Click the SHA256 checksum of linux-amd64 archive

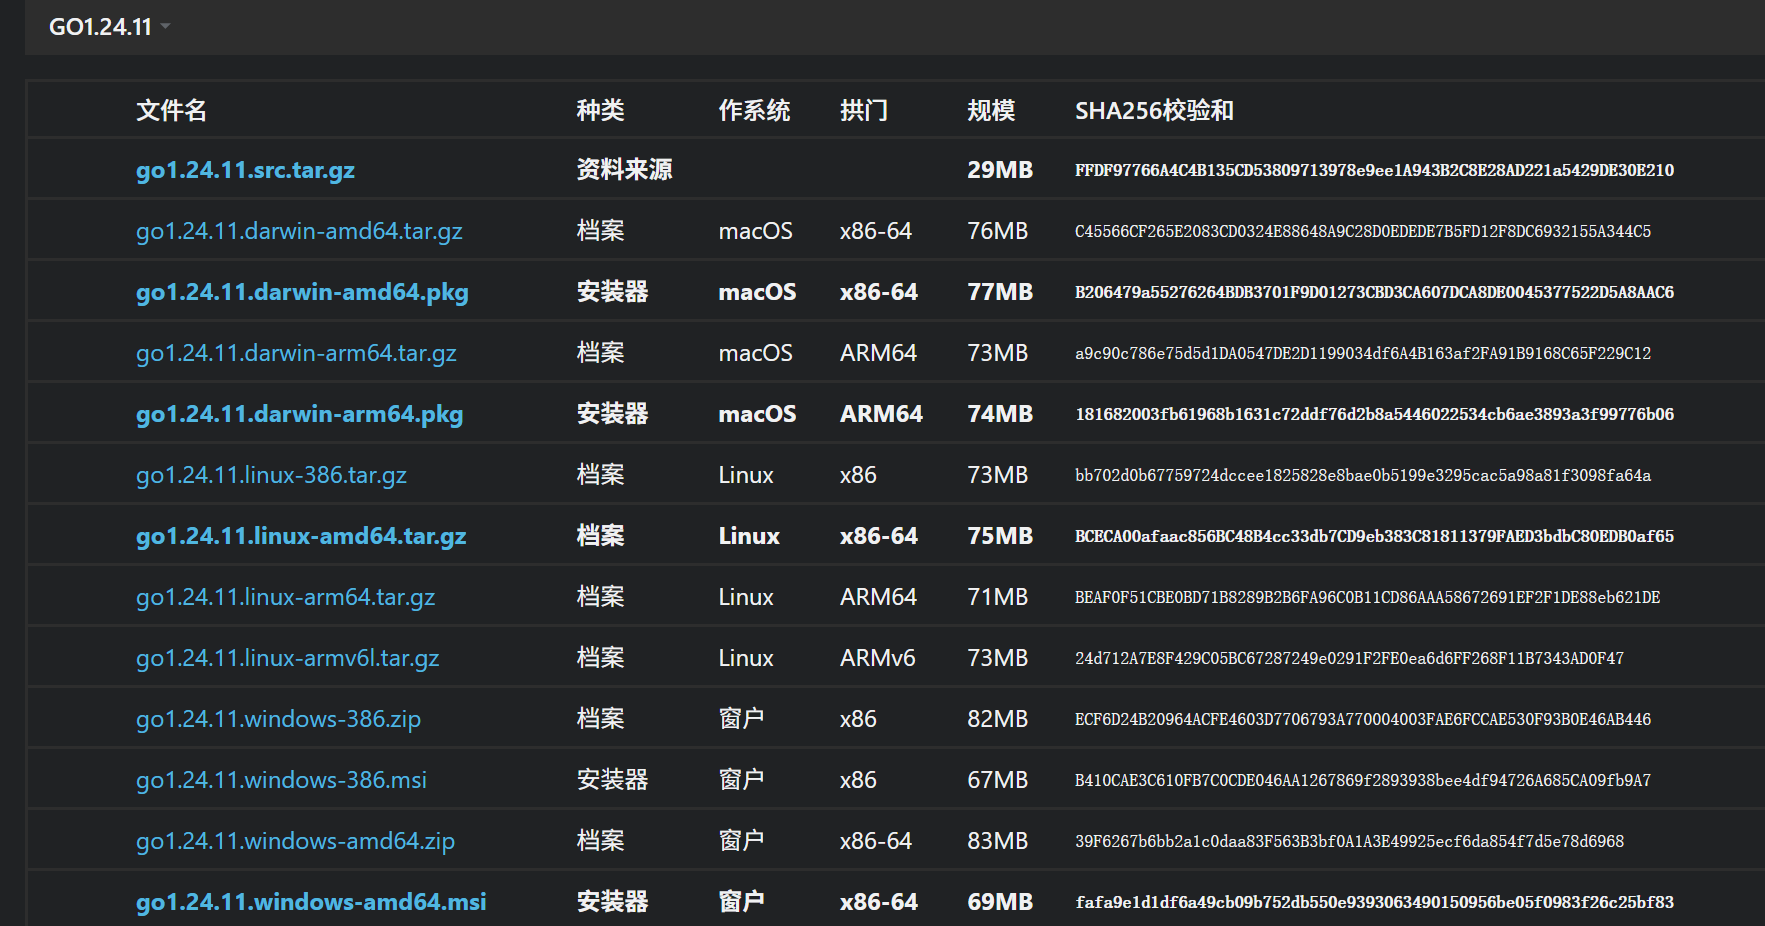[1374, 536]
